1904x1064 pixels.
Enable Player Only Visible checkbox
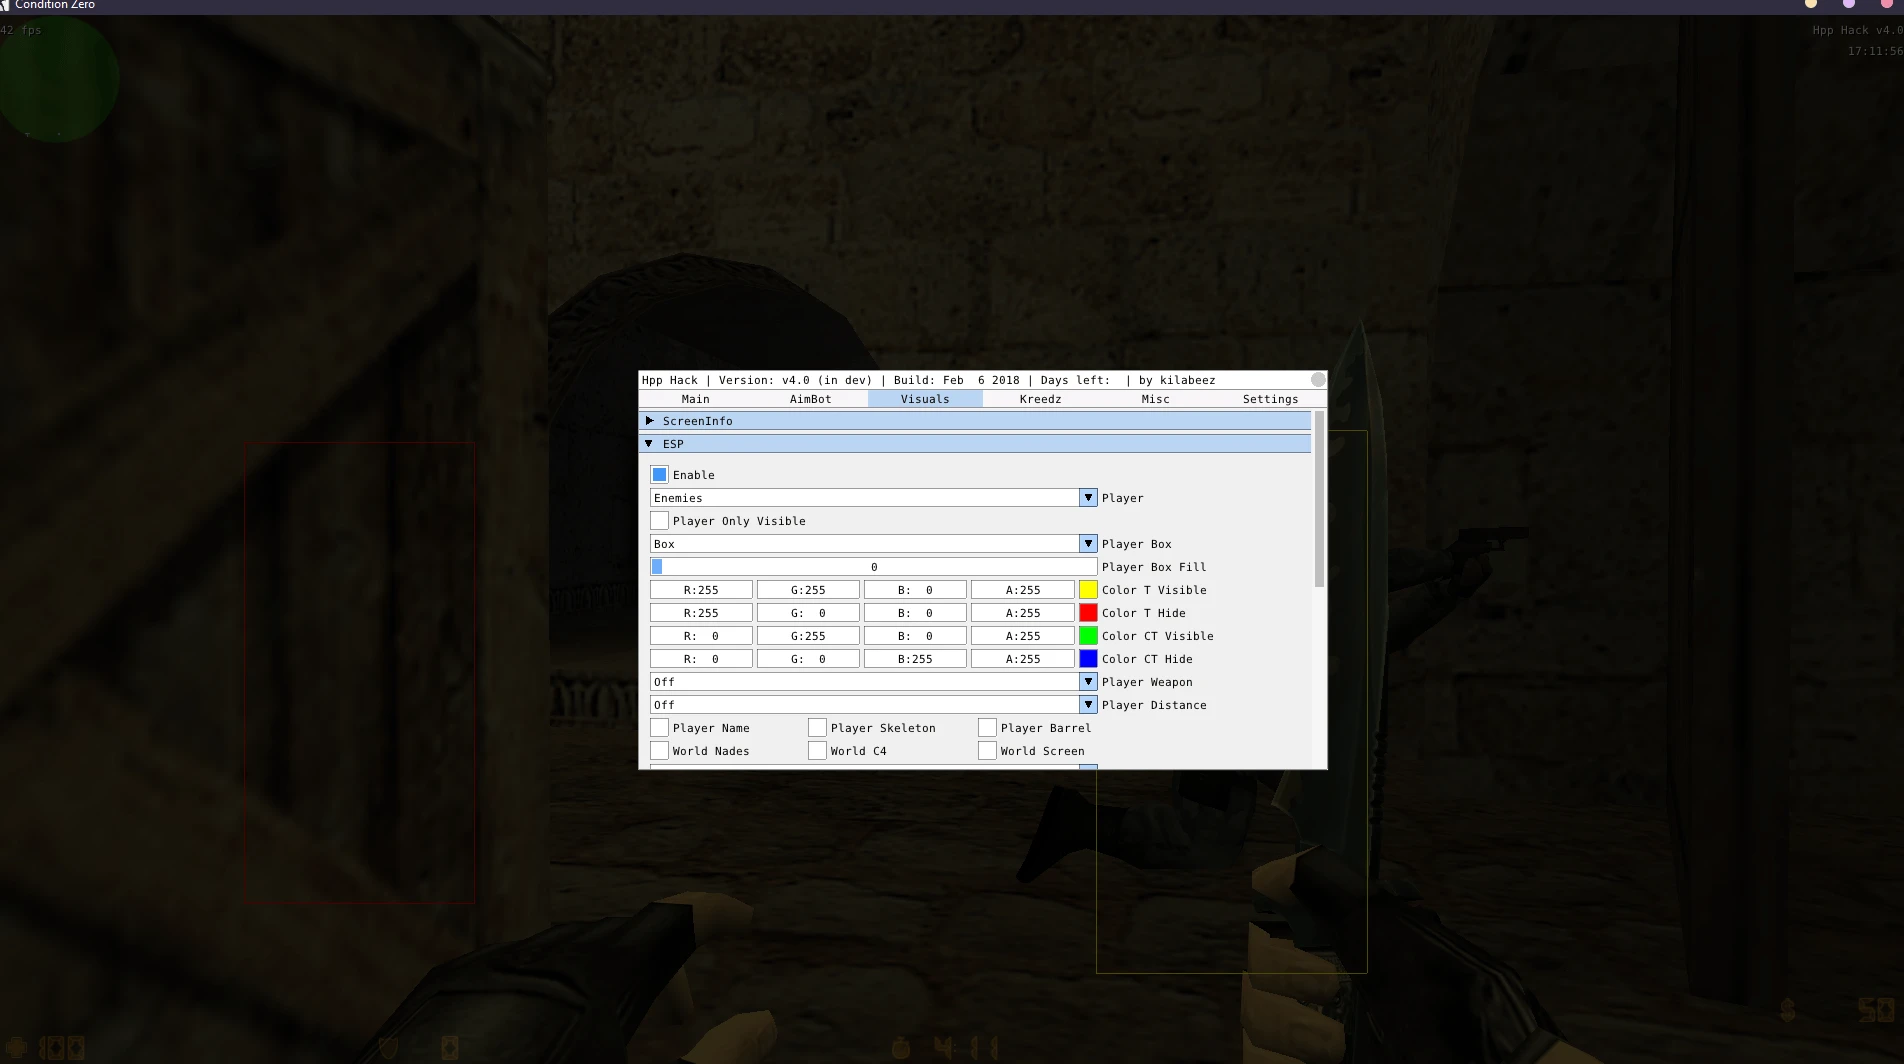point(659,521)
